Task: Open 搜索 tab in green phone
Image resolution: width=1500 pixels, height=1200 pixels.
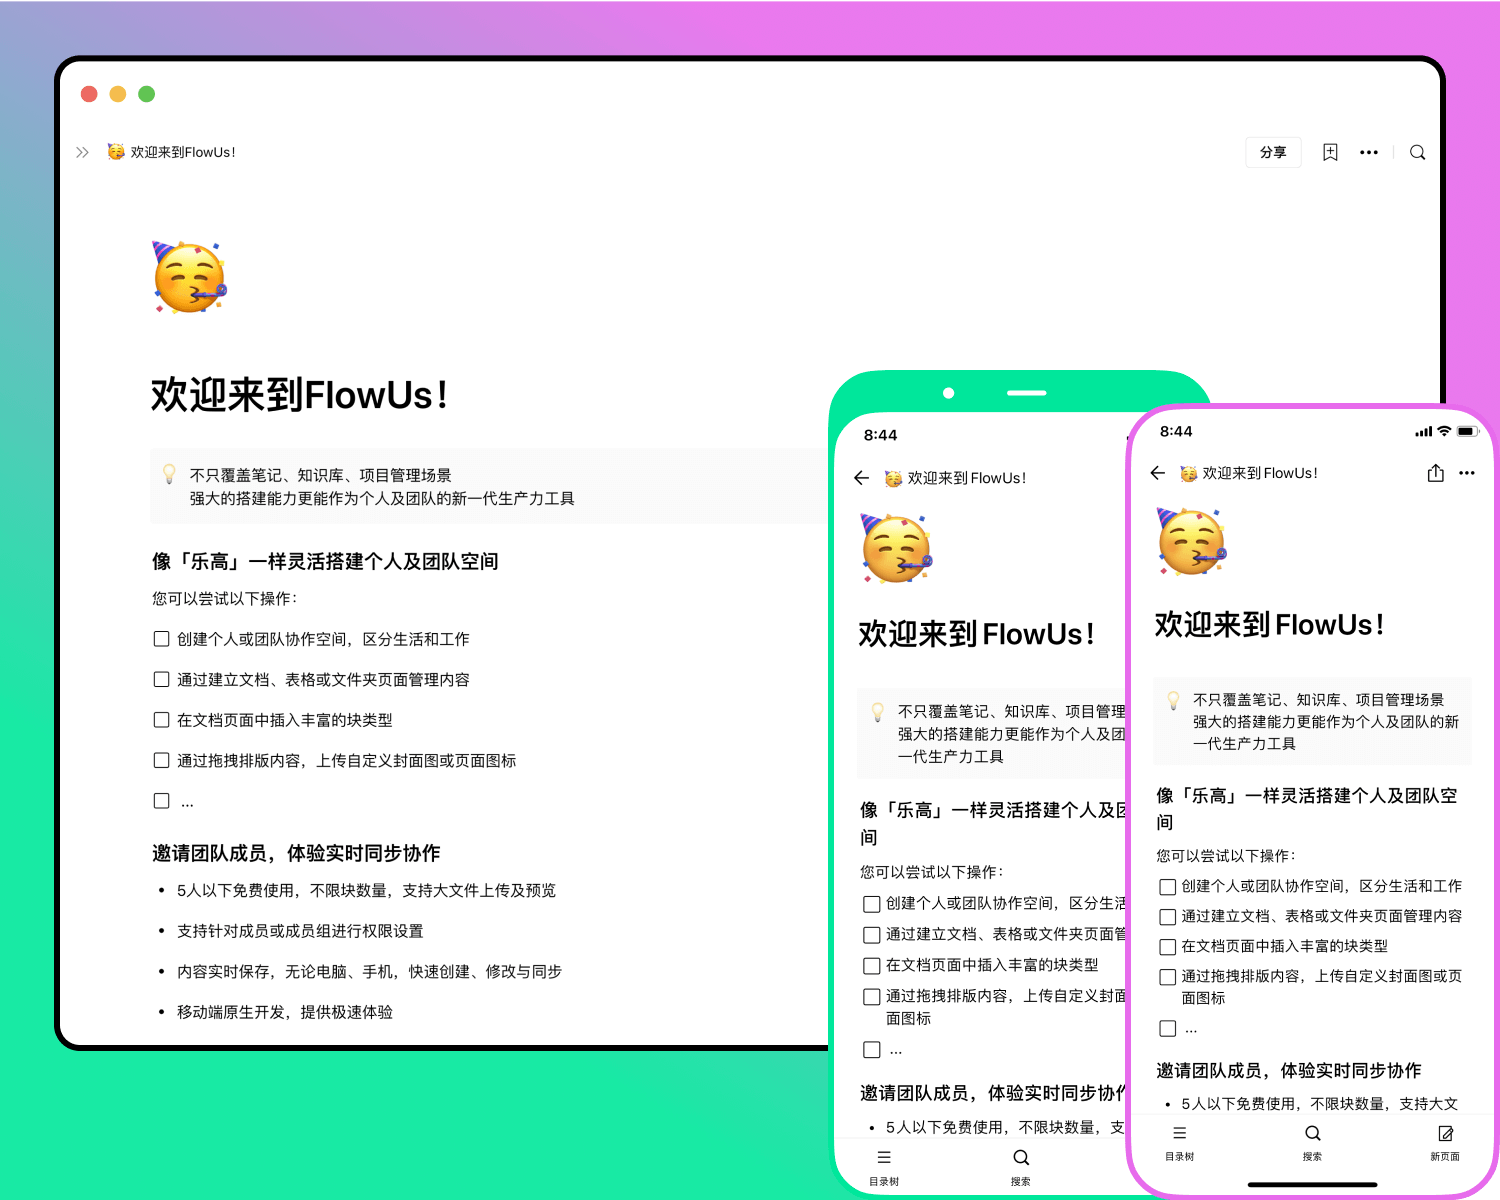Action: pos(1021,1167)
